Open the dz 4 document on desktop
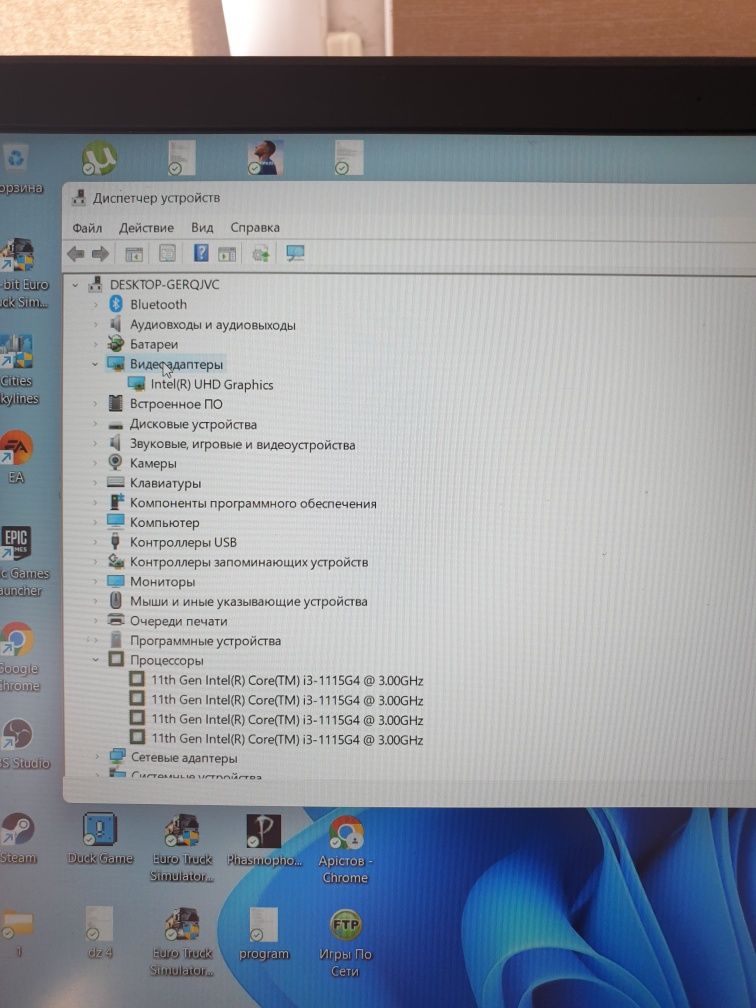Image resolution: width=756 pixels, height=1008 pixels. point(99,924)
